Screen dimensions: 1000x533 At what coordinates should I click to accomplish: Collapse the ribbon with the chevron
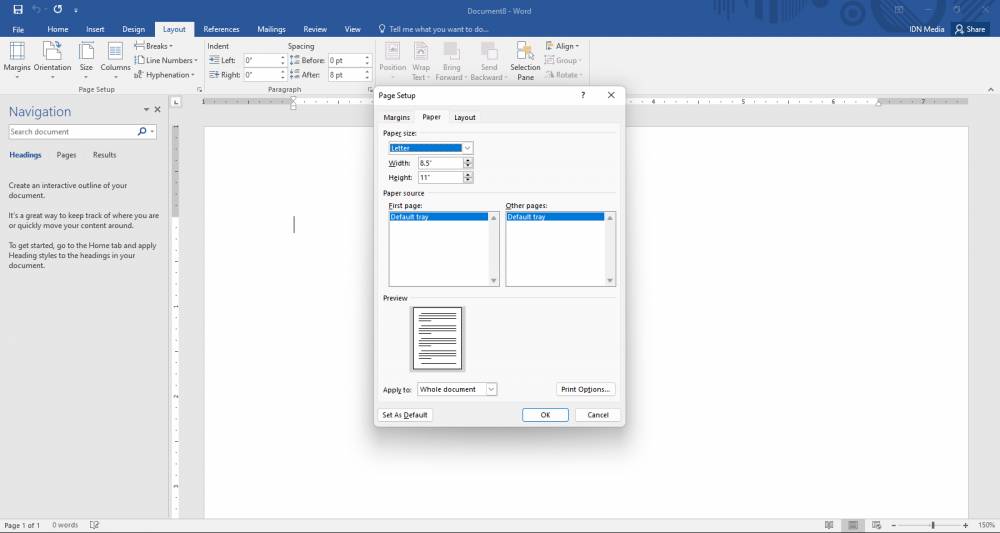click(x=990, y=90)
